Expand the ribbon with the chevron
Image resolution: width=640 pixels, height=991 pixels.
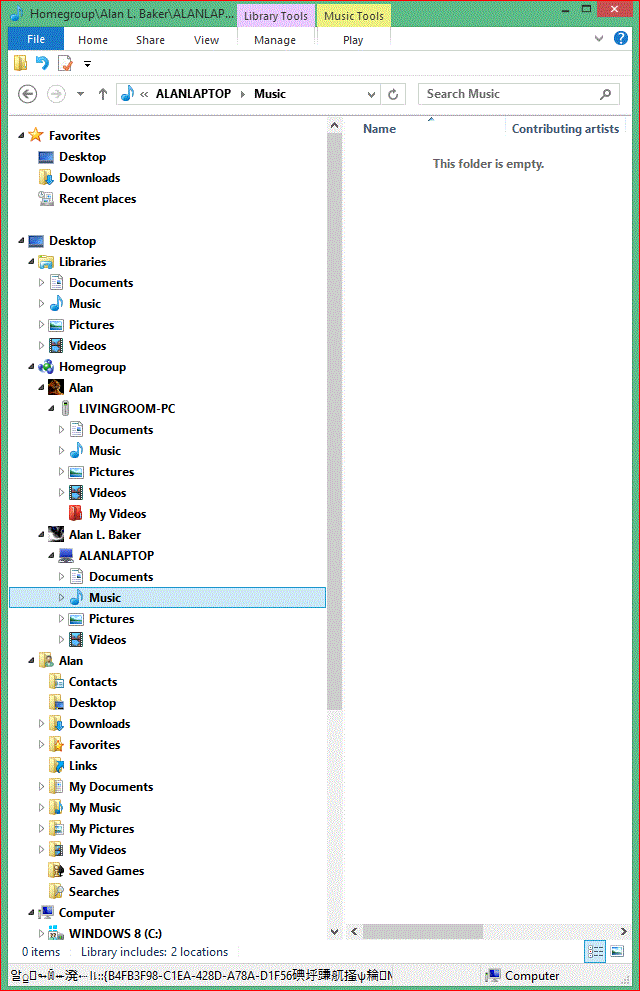(x=599, y=39)
